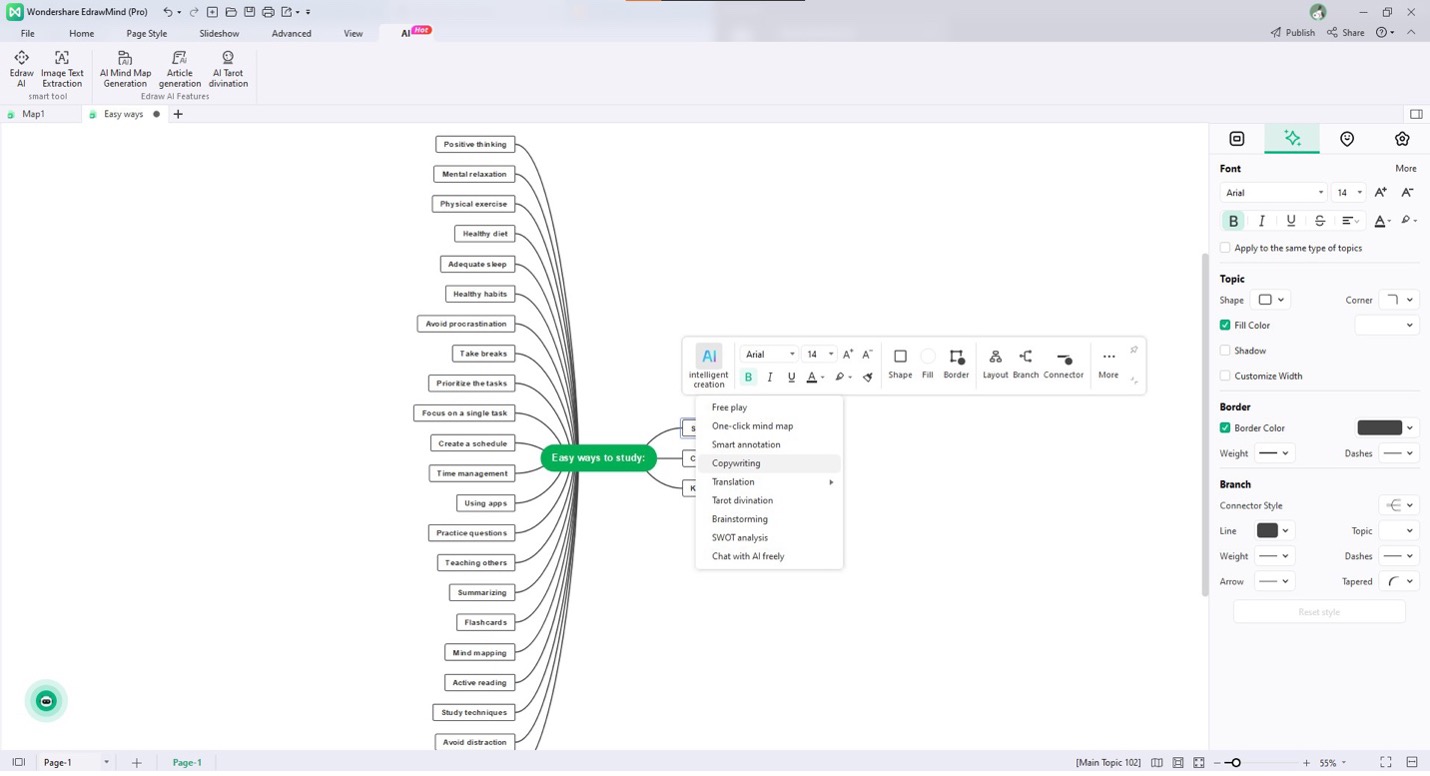Expand the Topic Shape dropdown

click(x=1271, y=300)
